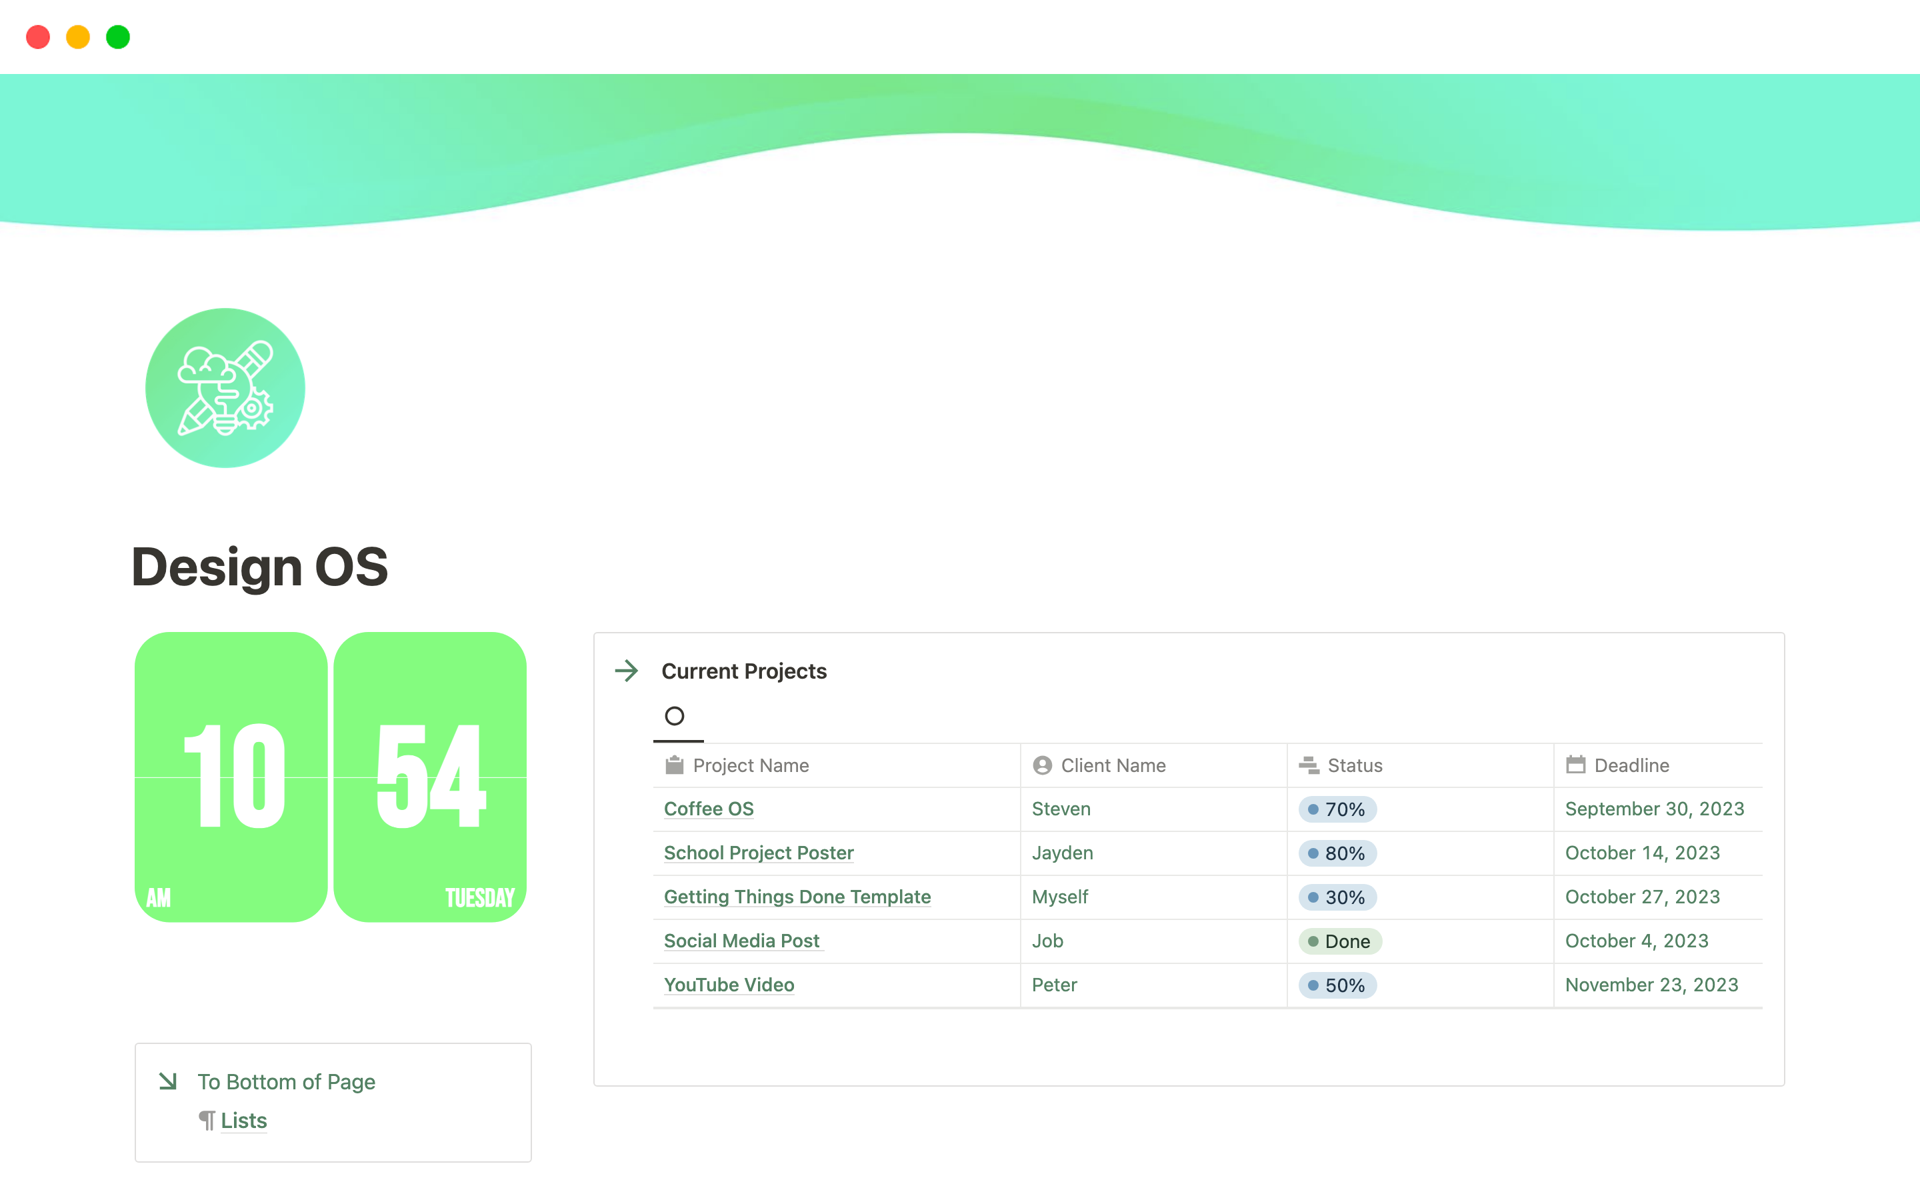Jump to the Lists section link

tap(243, 1121)
